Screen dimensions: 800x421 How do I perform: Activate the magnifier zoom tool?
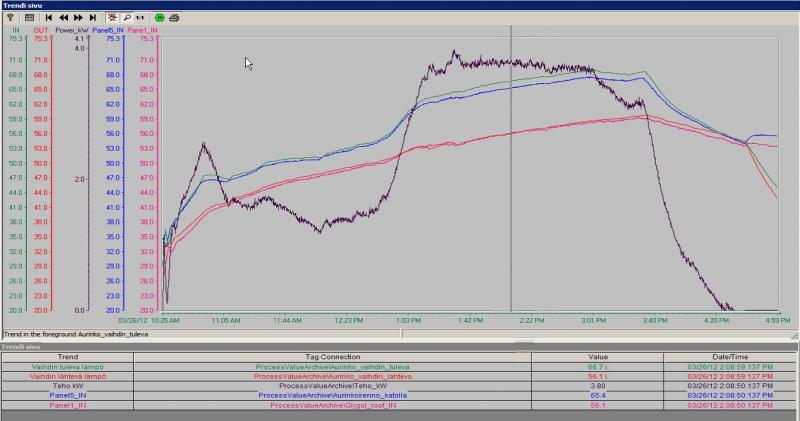(x=127, y=17)
